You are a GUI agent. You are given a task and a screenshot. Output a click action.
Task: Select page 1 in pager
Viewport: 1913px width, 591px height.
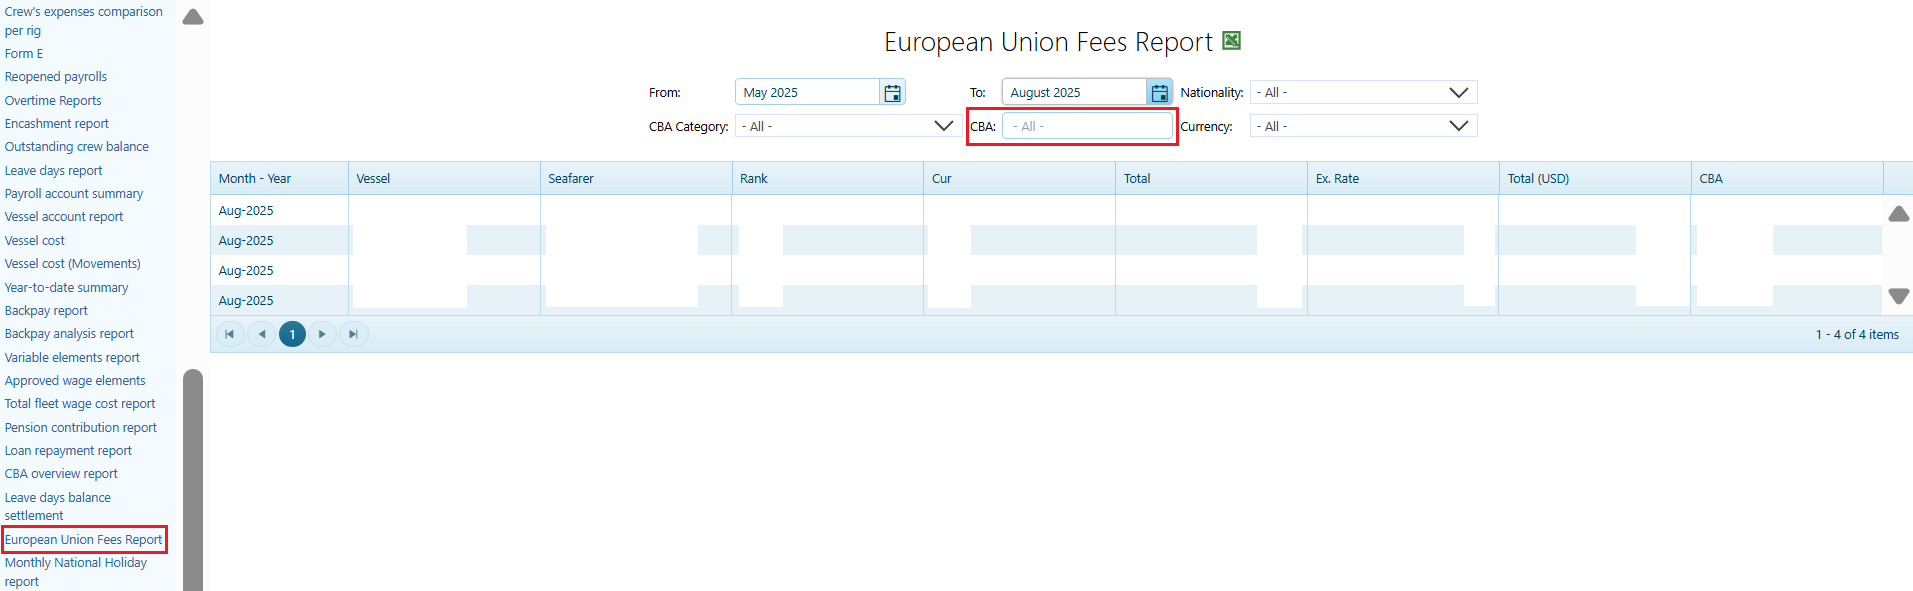tap(292, 334)
